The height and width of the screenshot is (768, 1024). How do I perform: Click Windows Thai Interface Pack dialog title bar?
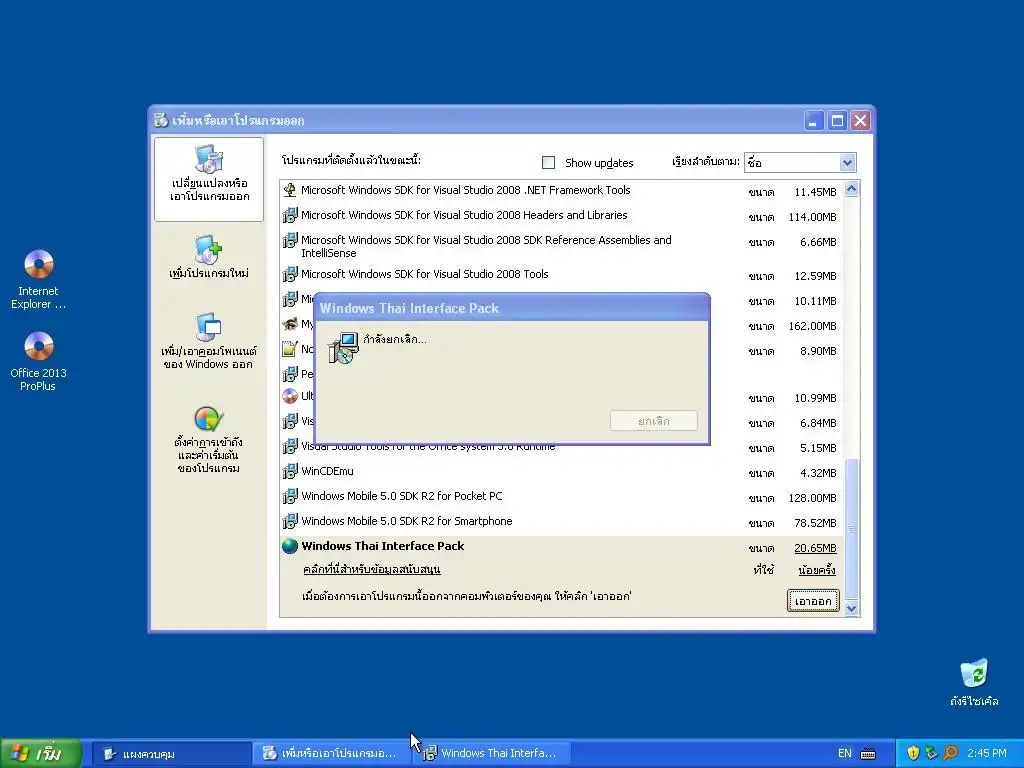[512, 308]
